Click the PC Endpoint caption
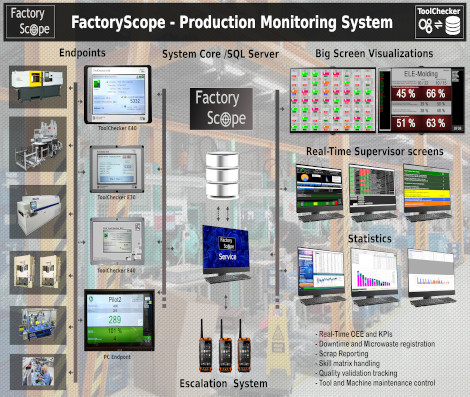This screenshot has height=397, width=470. (x=117, y=357)
